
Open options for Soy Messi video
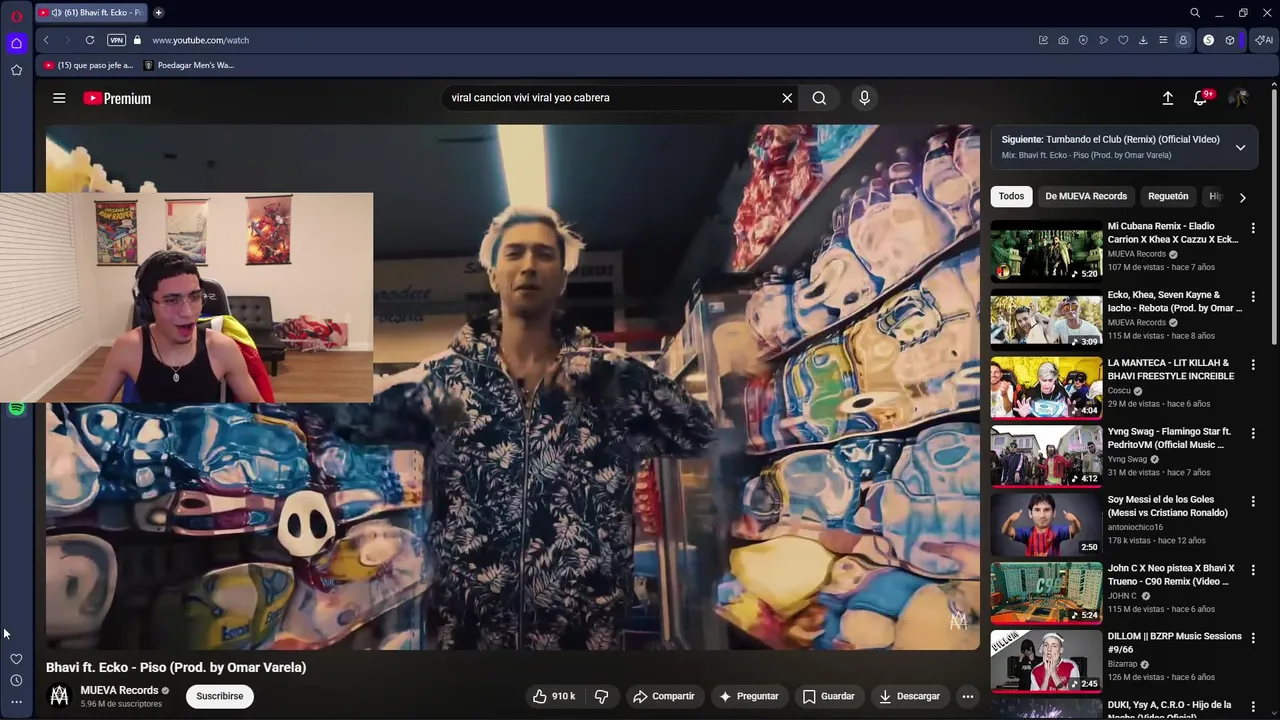pyautogui.click(x=1253, y=502)
